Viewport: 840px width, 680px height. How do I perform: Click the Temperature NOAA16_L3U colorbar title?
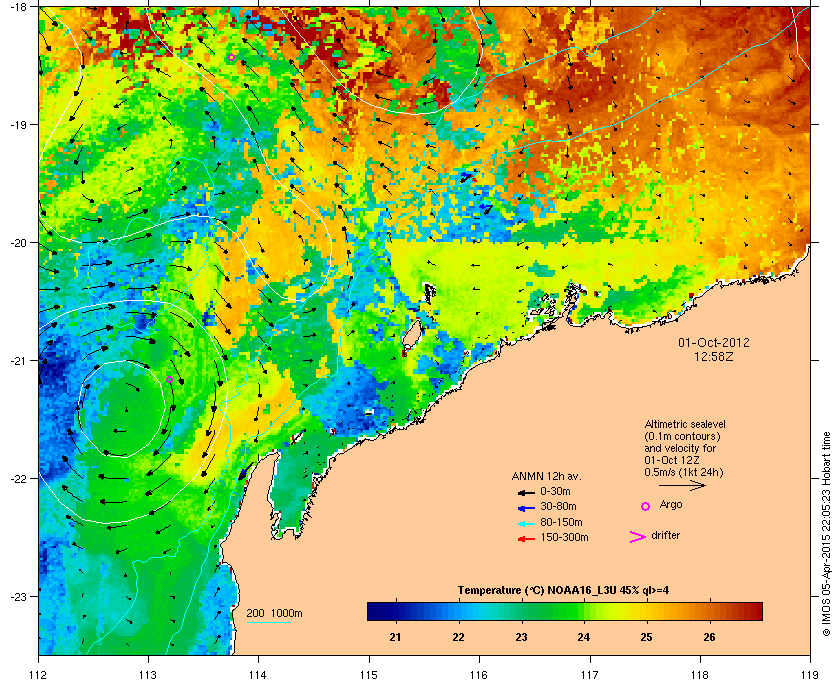pos(563,591)
